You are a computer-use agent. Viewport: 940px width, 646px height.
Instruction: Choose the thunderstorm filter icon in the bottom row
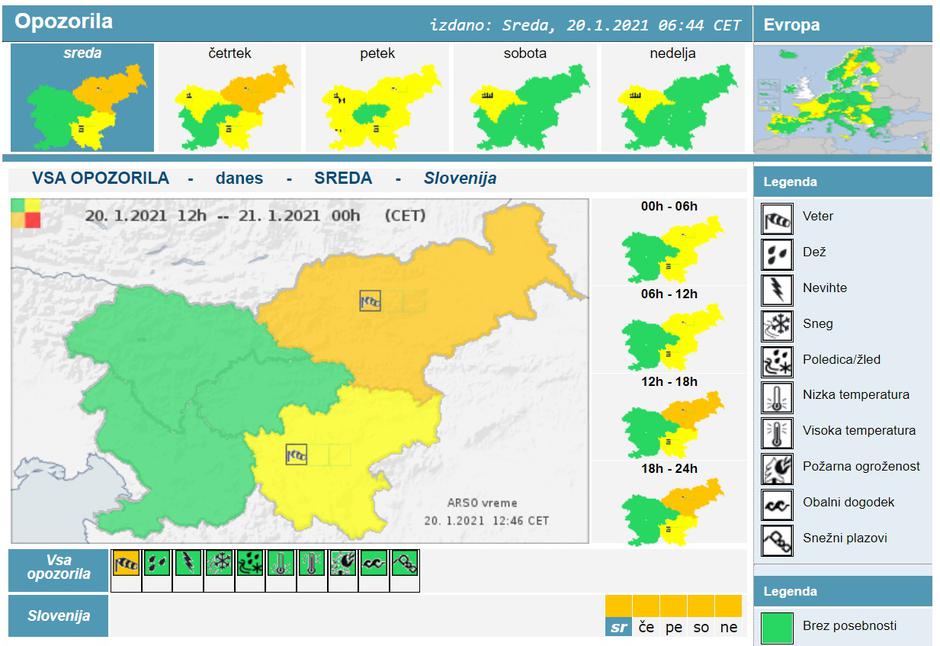188,564
